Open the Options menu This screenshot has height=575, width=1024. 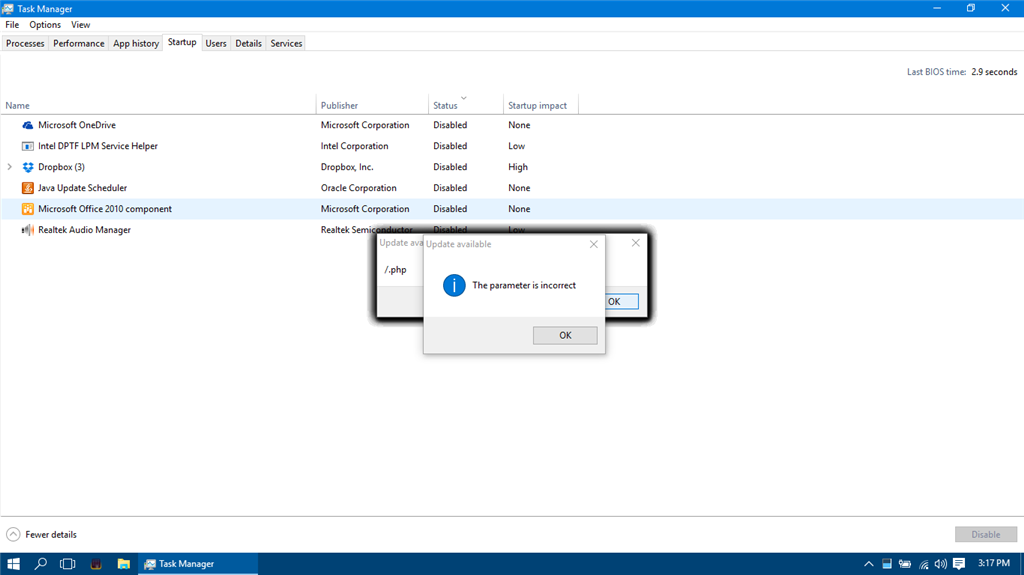pyautogui.click(x=45, y=25)
